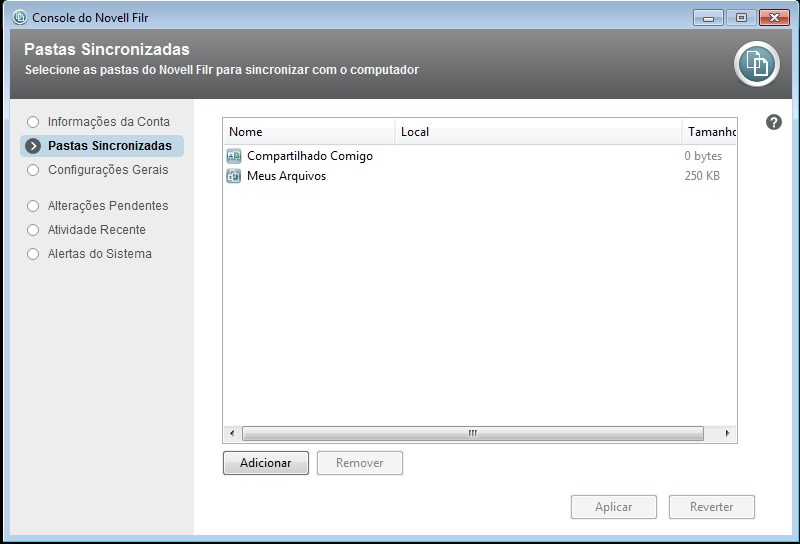800x544 pixels.
Task: Maximize the Console do Novell Filr window
Action: pos(741,18)
